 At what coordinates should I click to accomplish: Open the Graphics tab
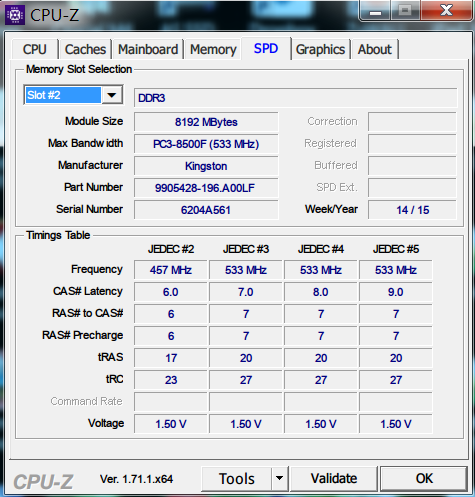pos(320,50)
